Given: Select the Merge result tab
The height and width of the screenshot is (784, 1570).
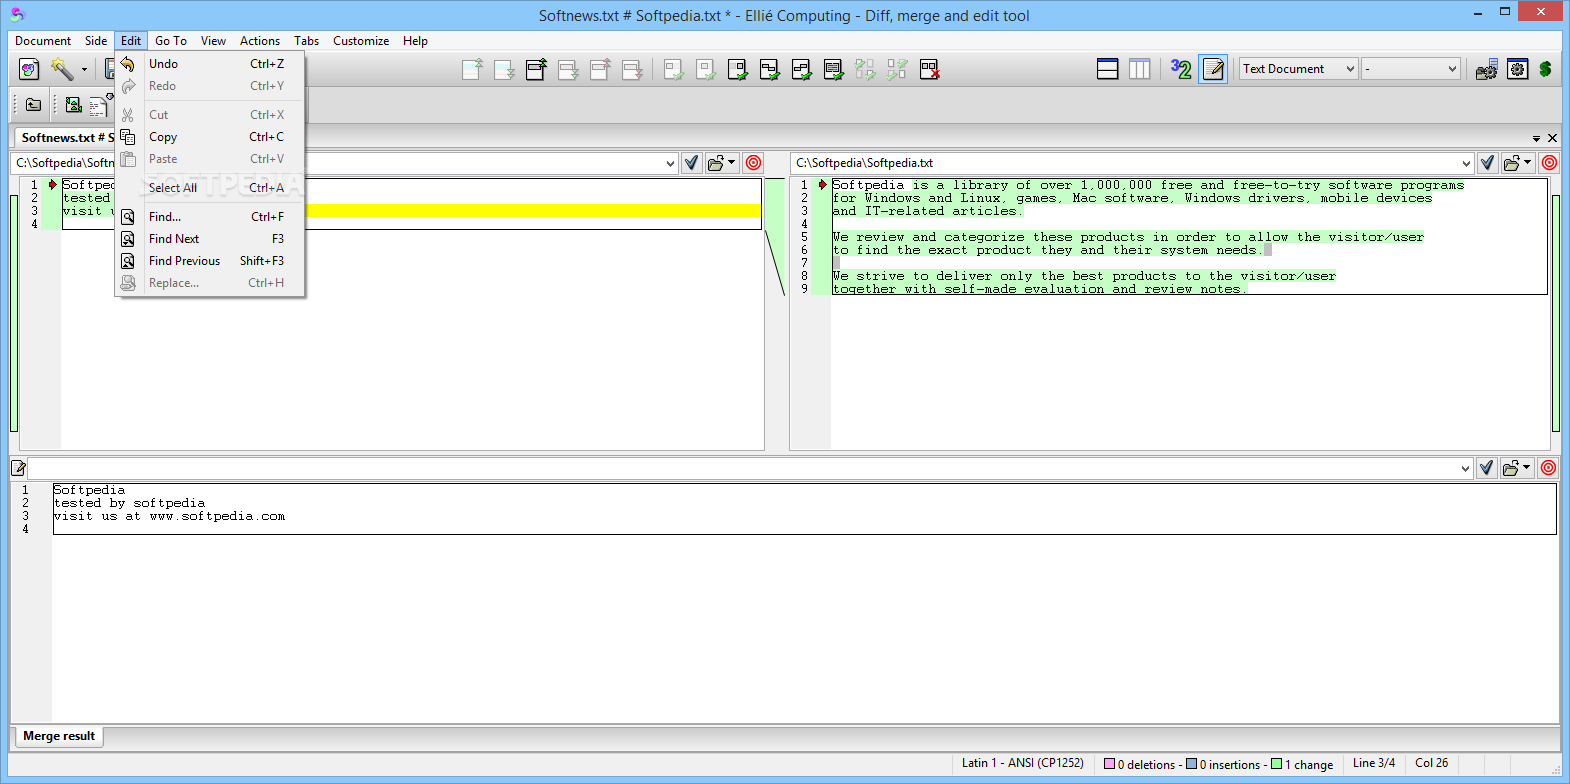Looking at the screenshot, I should click(x=59, y=736).
